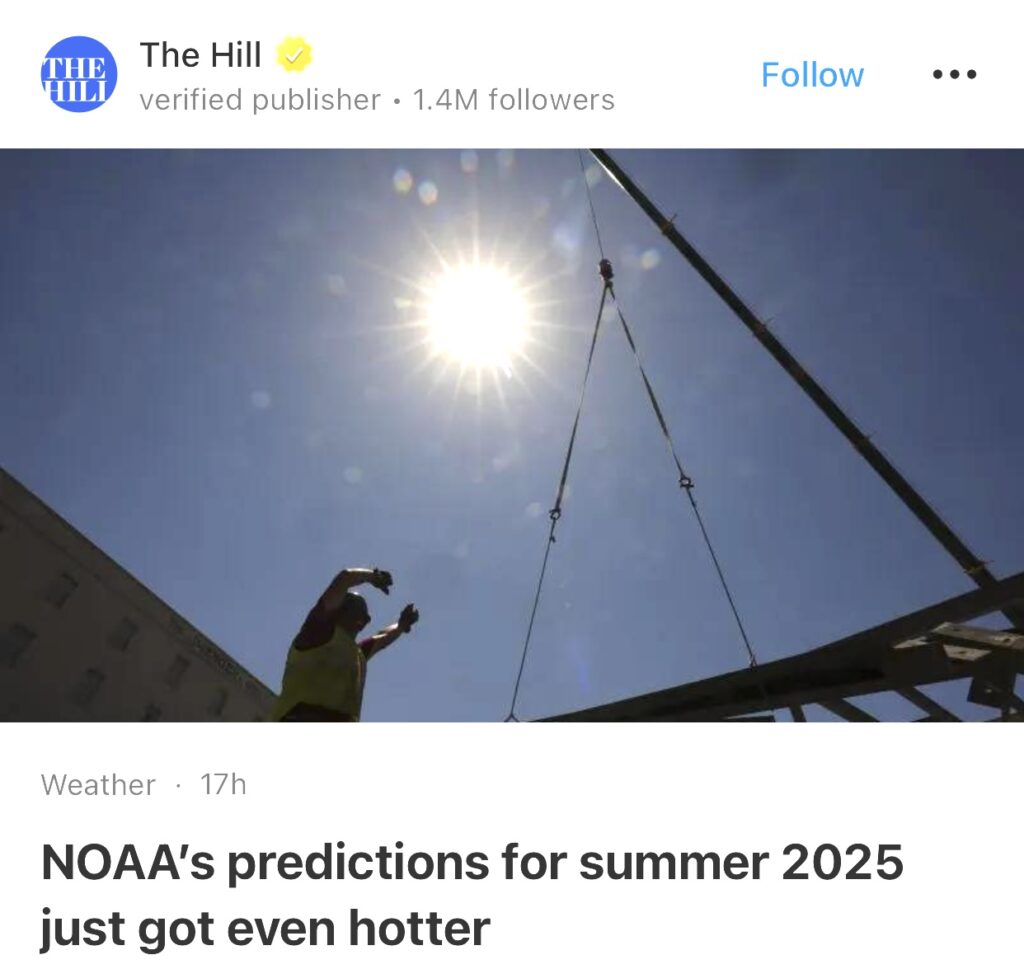Open the three-dot more options menu
This screenshot has width=1024, height=969.
953,75
